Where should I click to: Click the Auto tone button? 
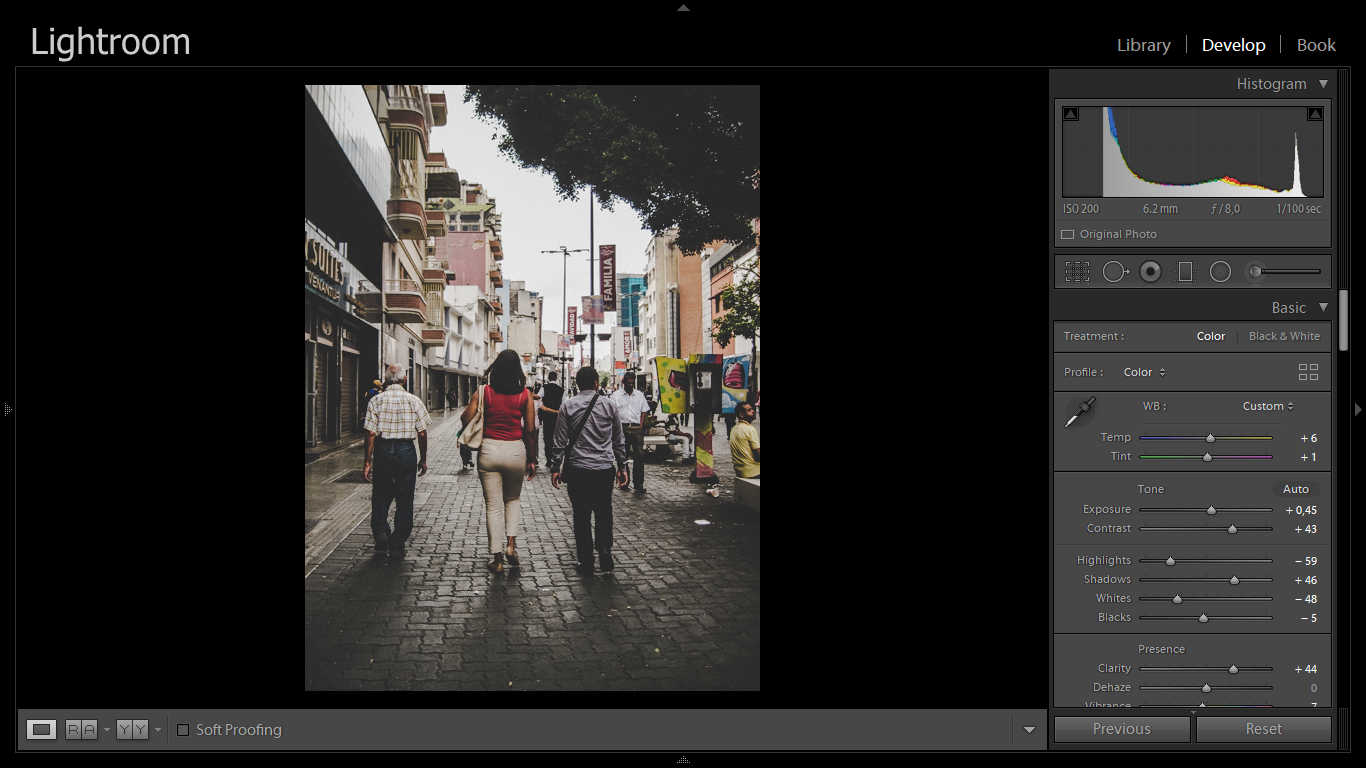1296,490
